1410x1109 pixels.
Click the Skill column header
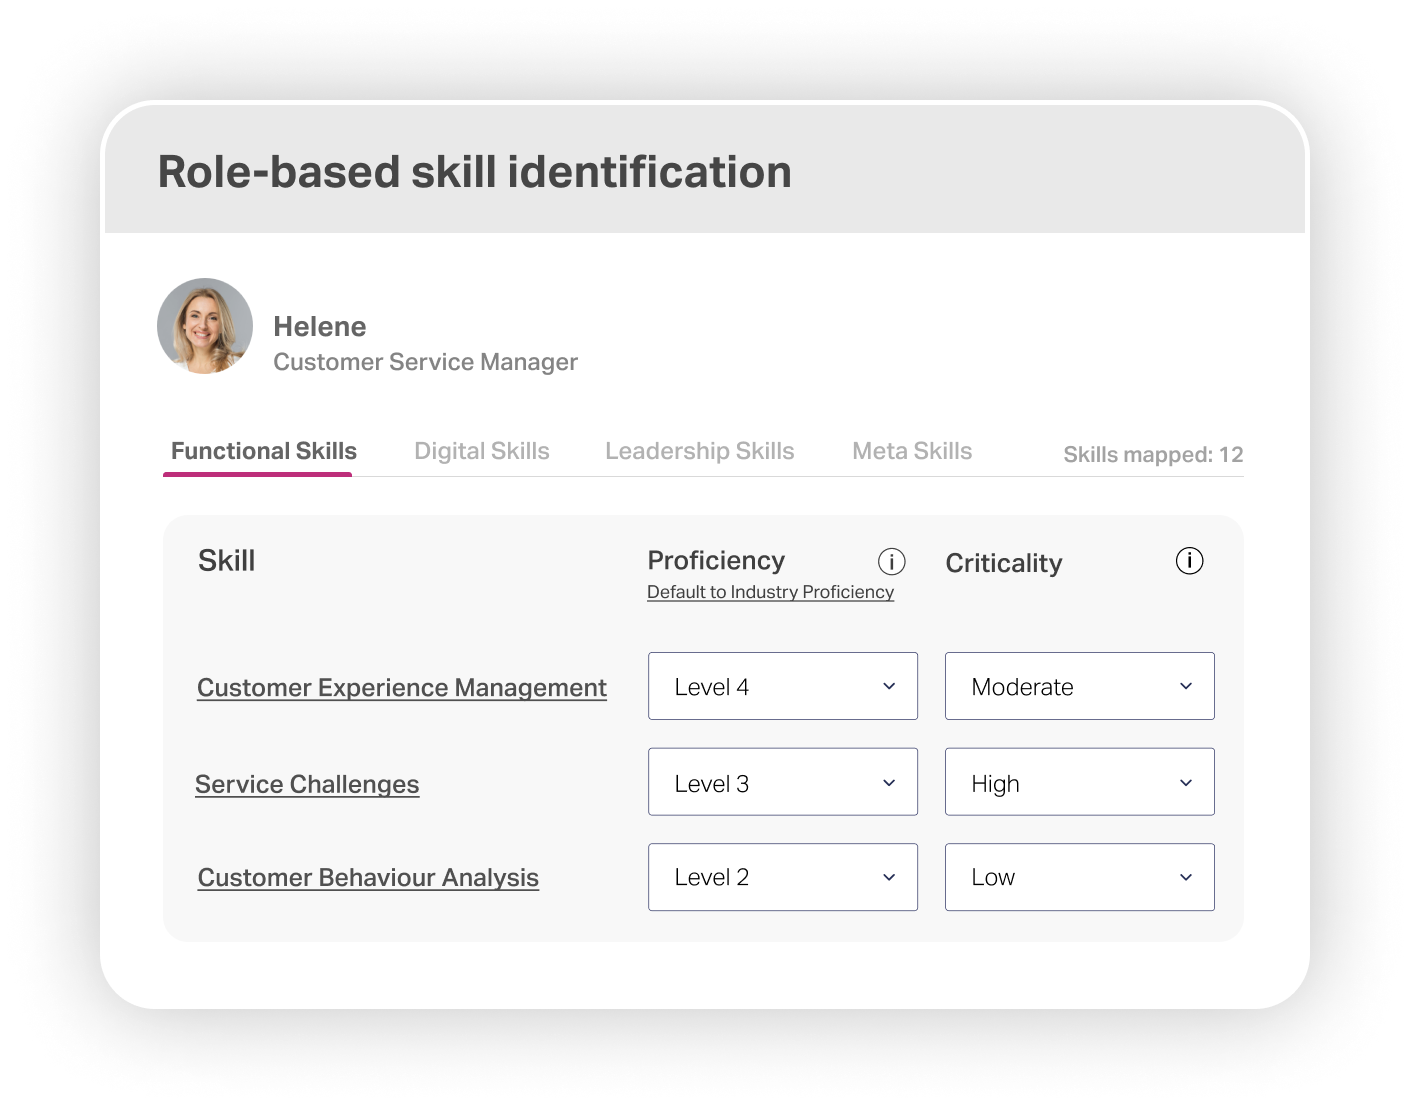[226, 560]
